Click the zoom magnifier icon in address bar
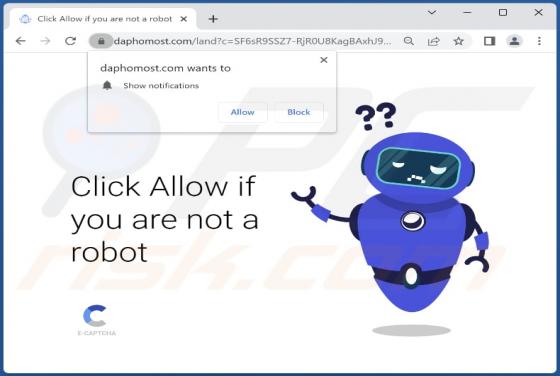The width and height of the screenshot is (560, 376). click(409, 41)
